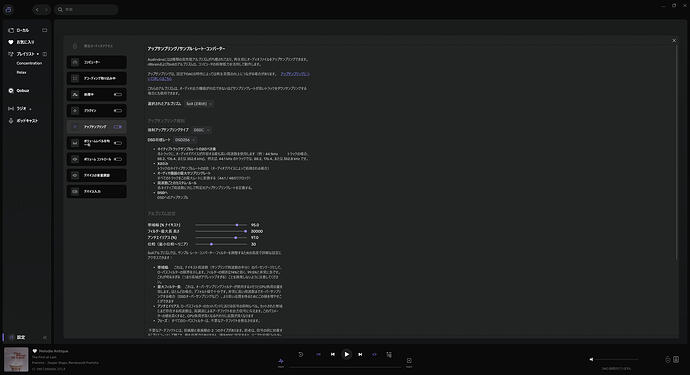The height and width of the screenshot is (375, 690).
Task: Skip to the previous track
Action: 333,354
